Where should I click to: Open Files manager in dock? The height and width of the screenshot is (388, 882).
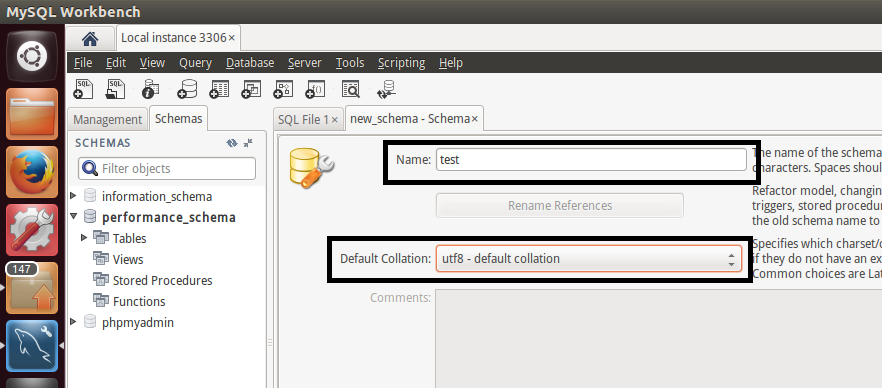32,114
